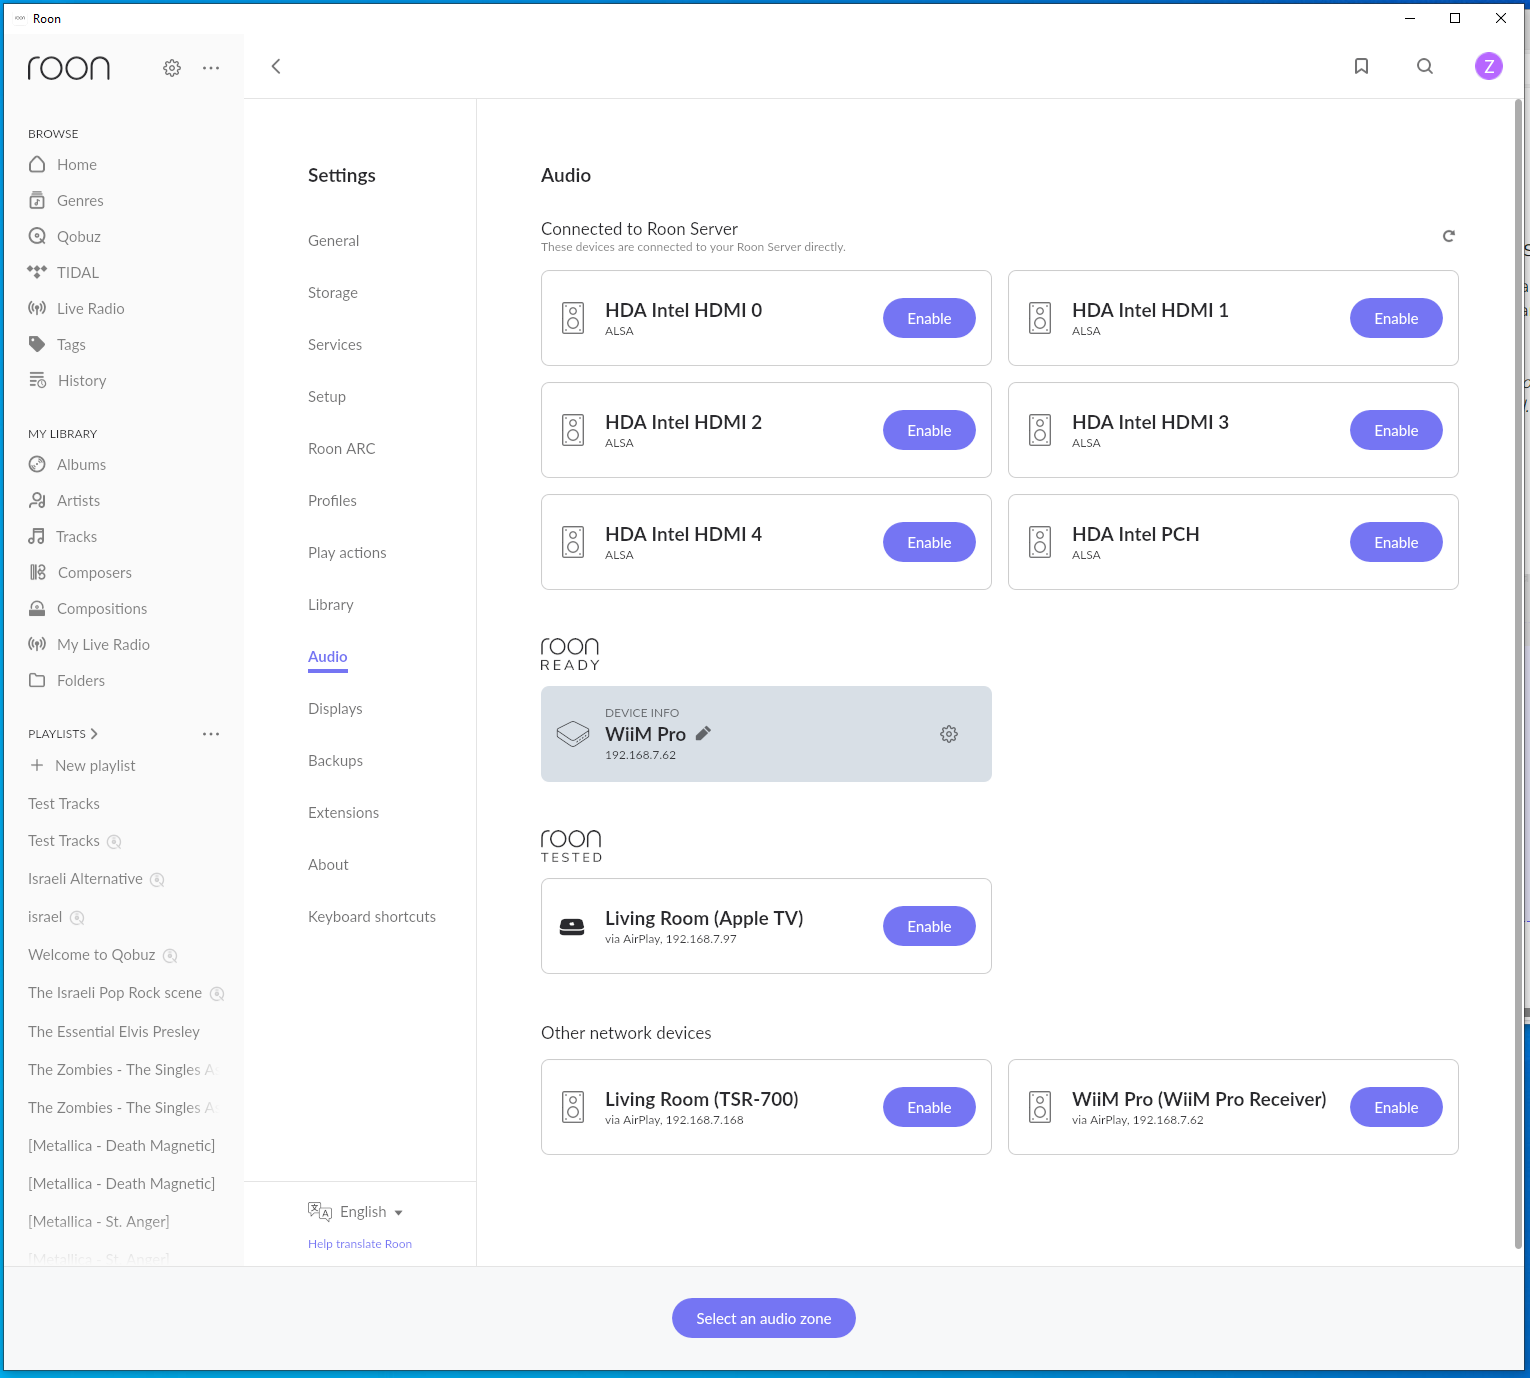Open Folders in My Library
The width and height of the screenshot is (1530, 1378).
[66, 680]
